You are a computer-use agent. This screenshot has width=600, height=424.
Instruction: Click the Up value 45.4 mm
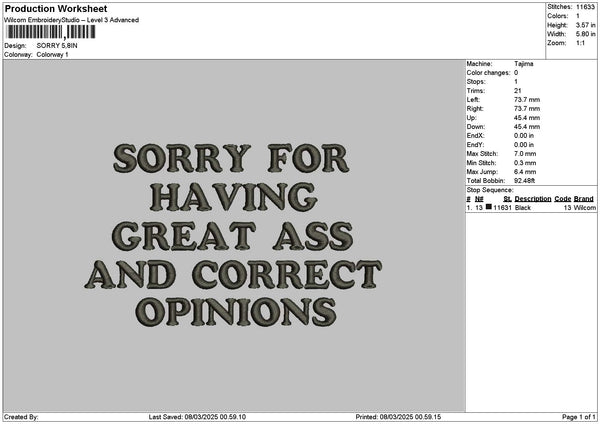point(527,118)
